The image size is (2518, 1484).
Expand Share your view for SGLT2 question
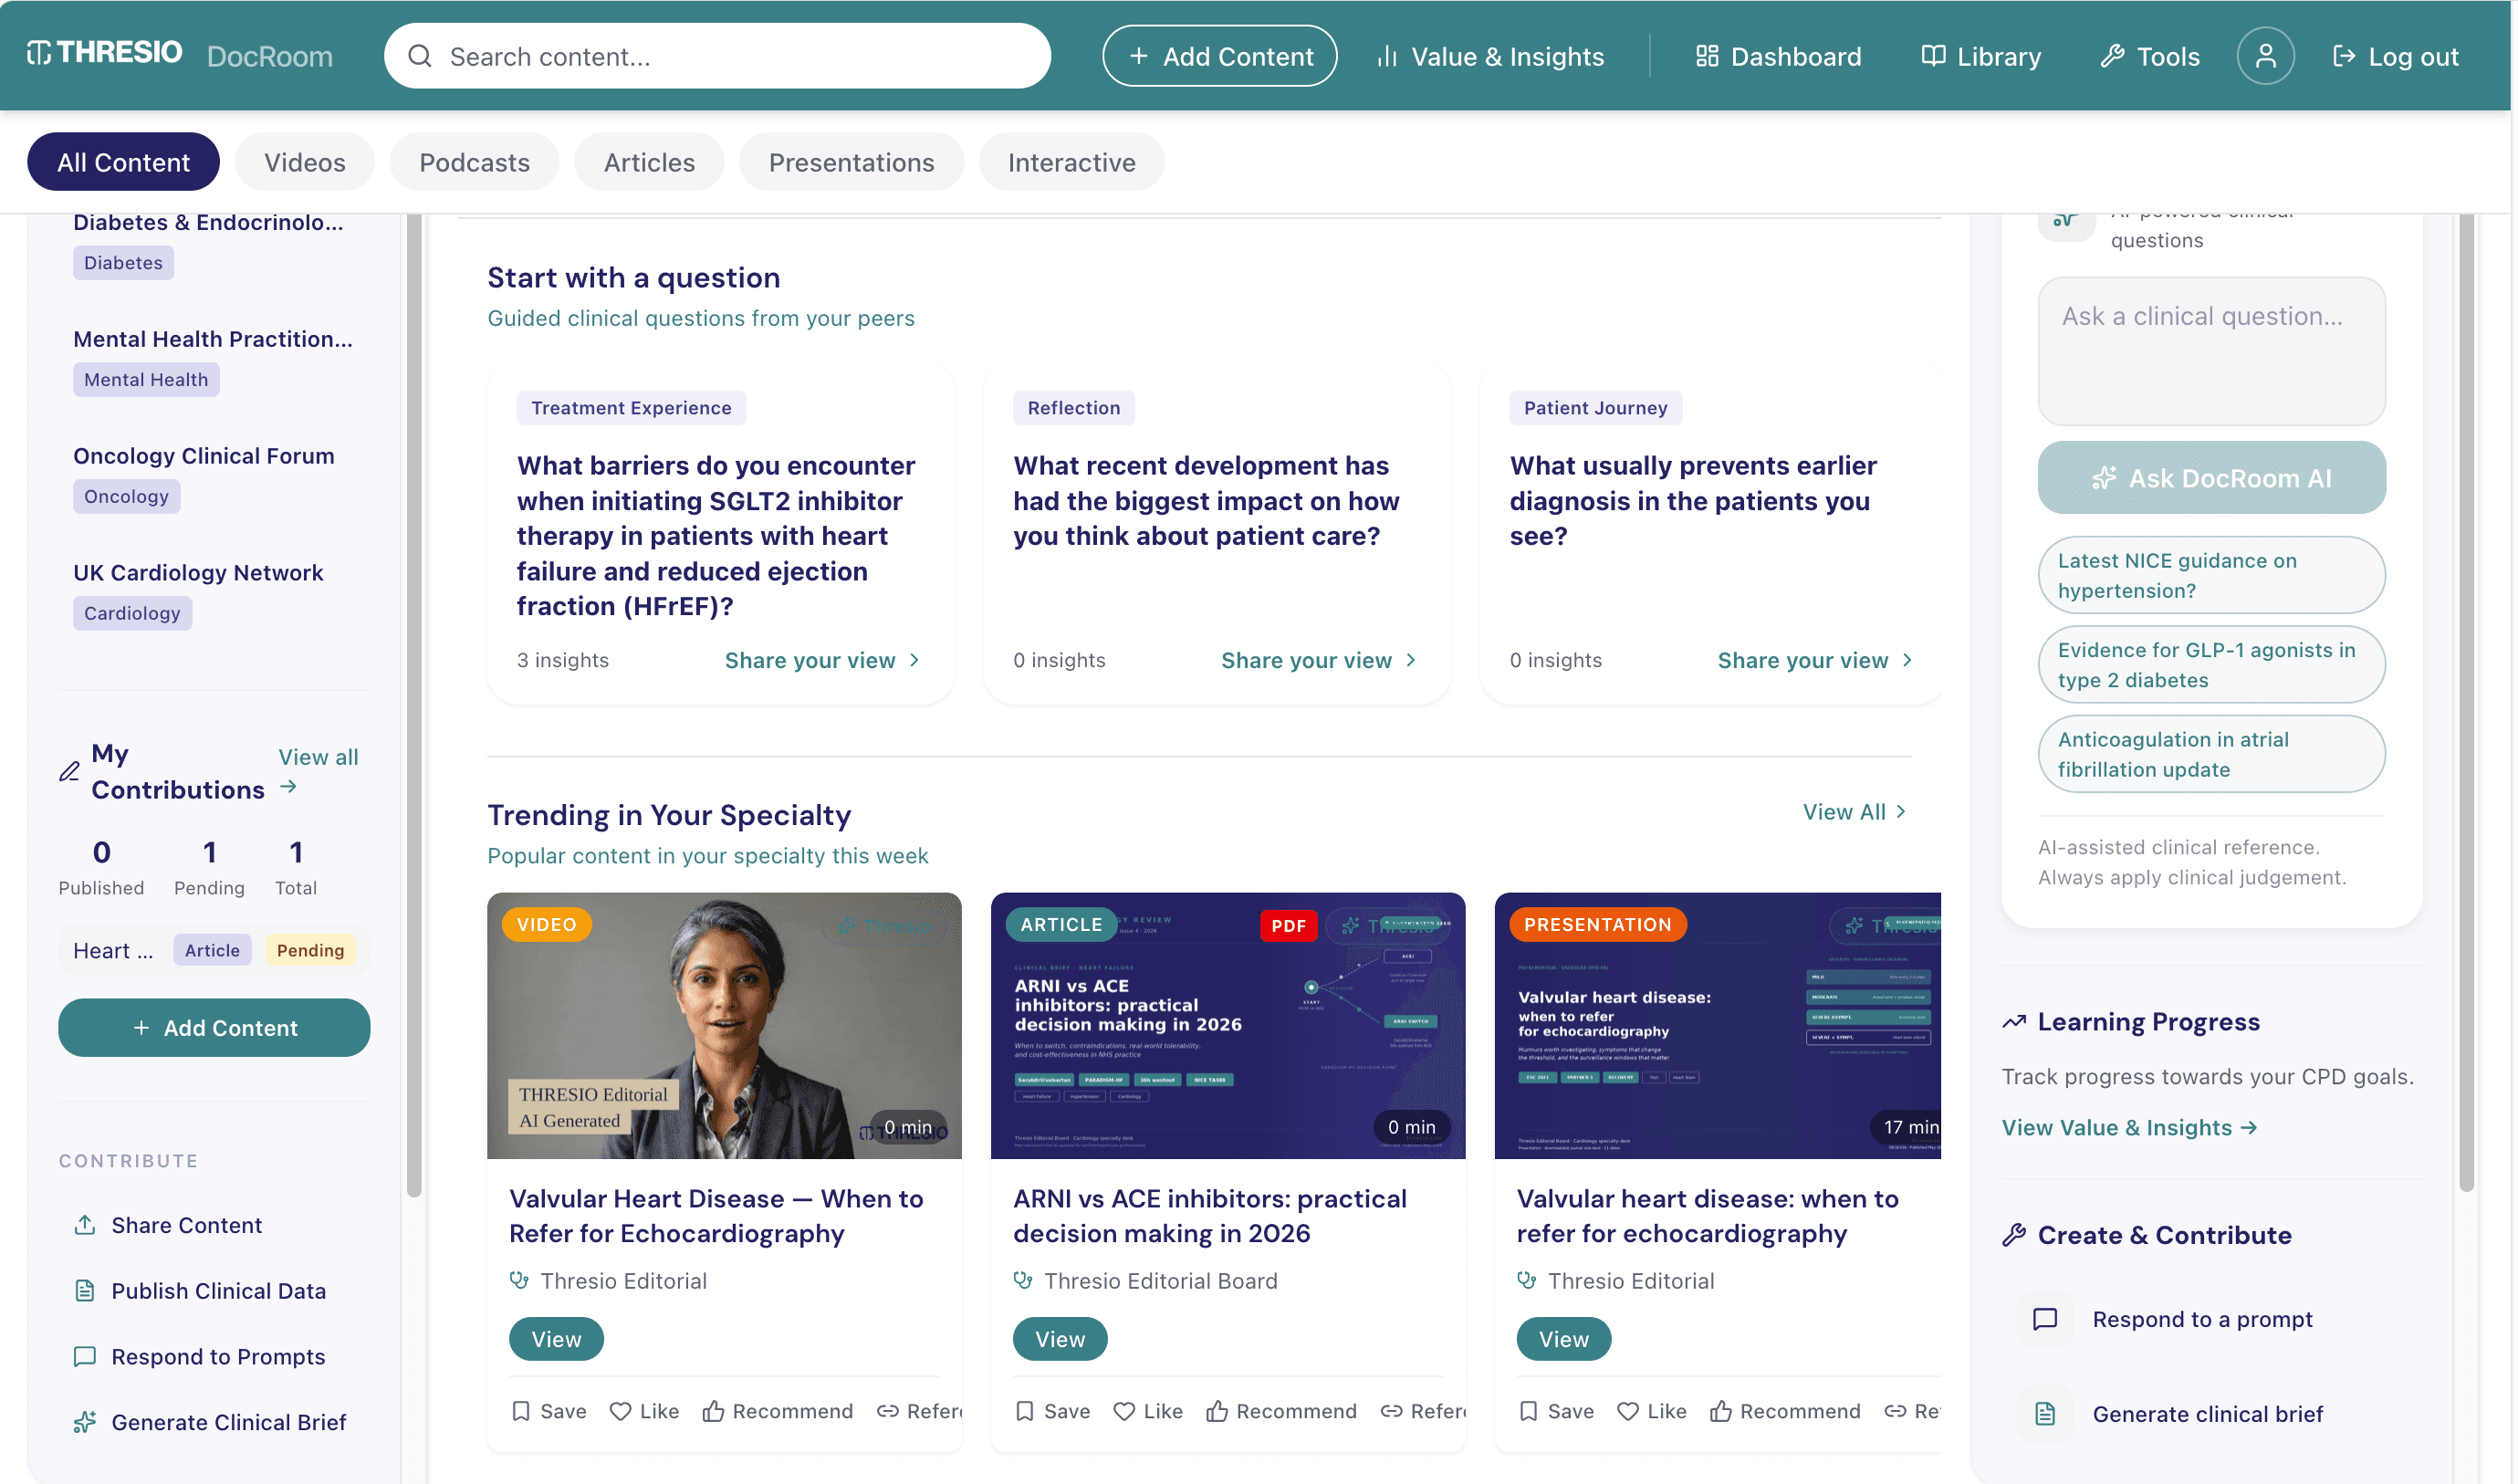tap(822, 660)
